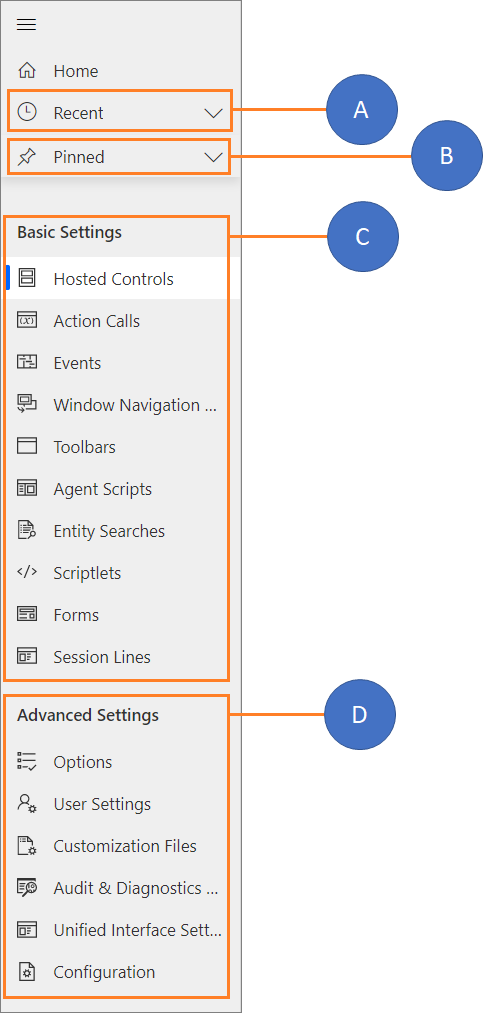The image size is (488, 1013).
Task: Click the Configuration gear page icon
Action: 27,972
